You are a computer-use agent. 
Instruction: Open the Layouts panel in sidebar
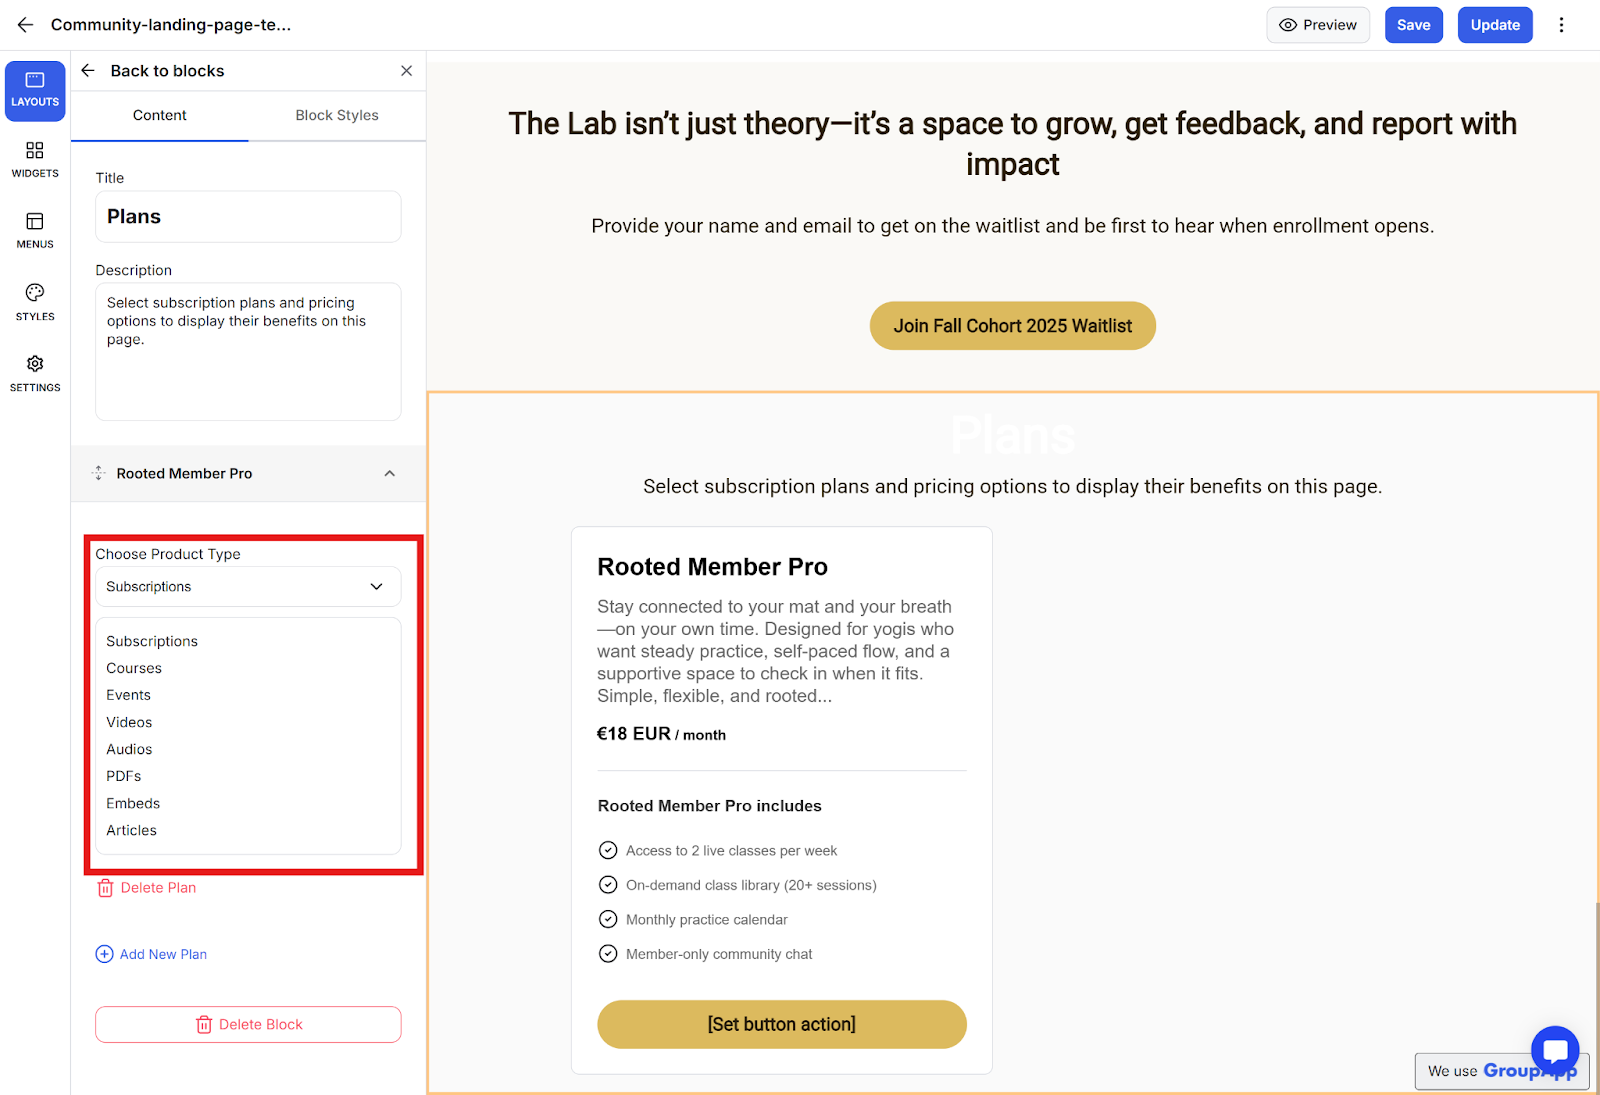click(35, 90)
